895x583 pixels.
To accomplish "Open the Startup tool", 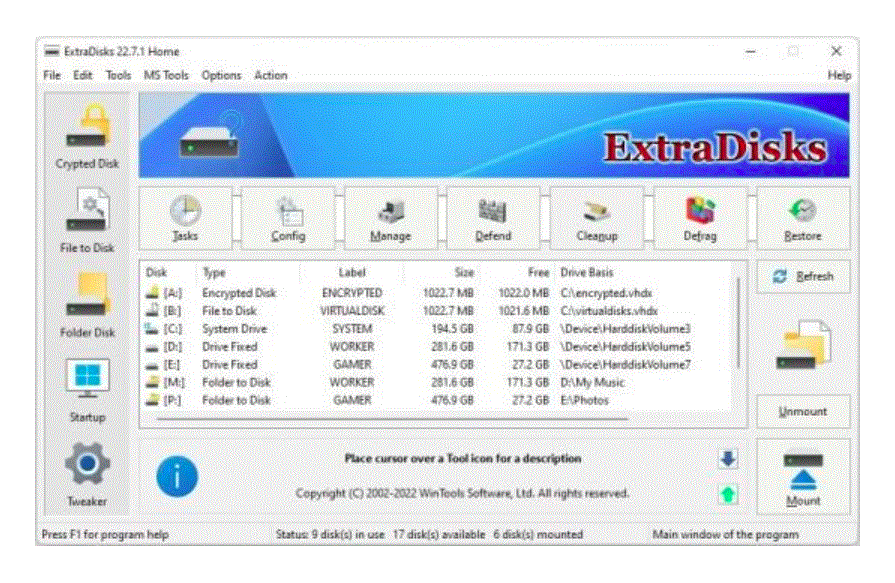I will tap(87, 391).
